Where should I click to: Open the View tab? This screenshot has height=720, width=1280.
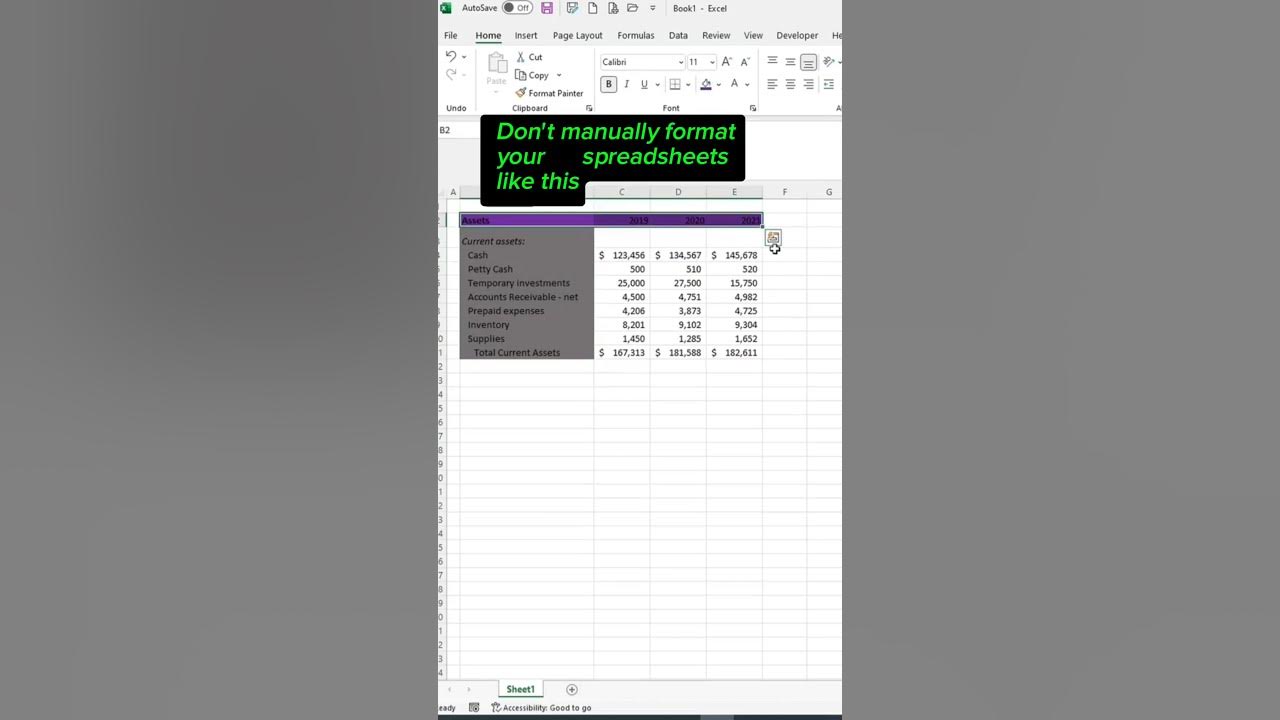point(753,35)
